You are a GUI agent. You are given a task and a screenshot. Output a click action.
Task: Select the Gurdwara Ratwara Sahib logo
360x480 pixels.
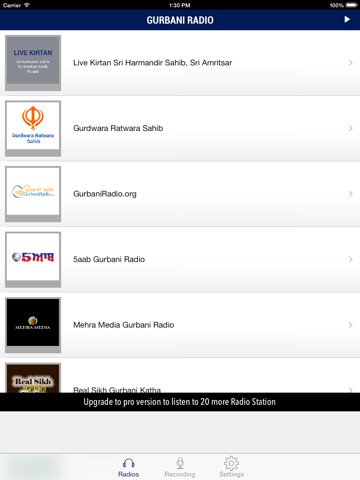tap(33, 128)
